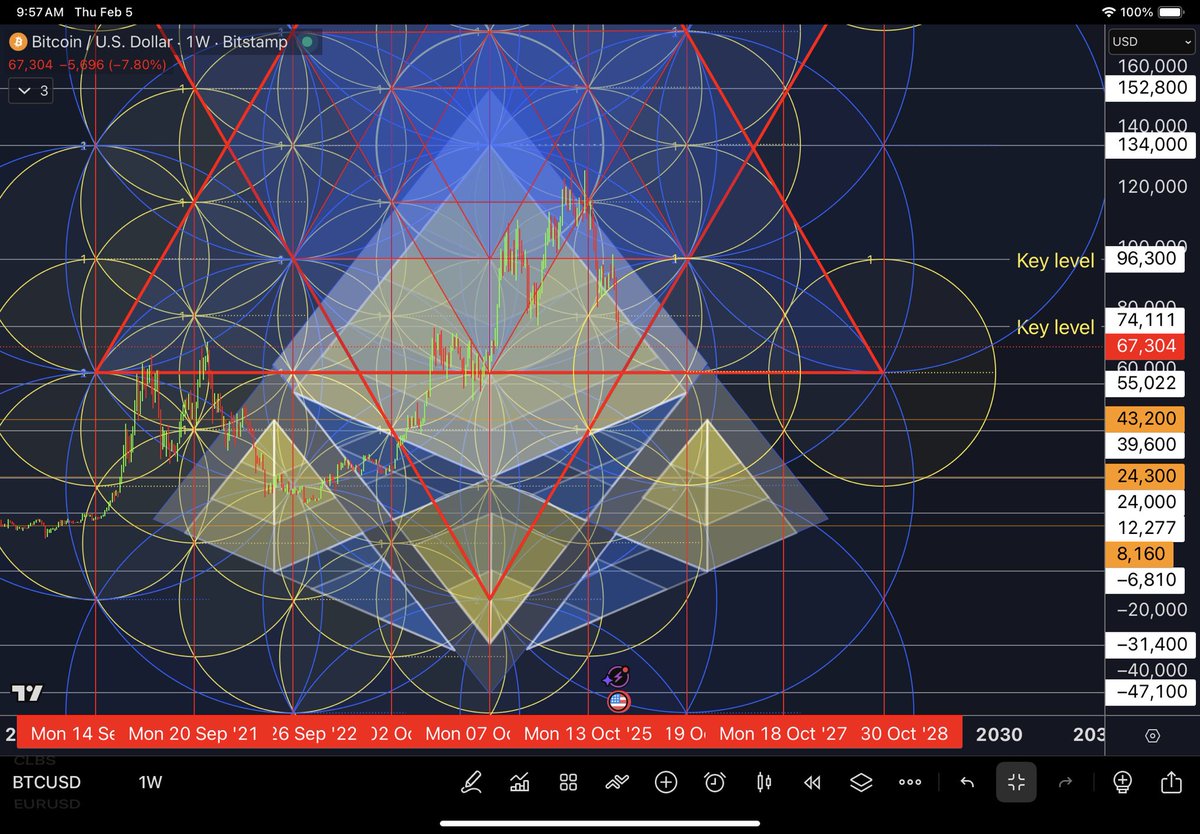Tap the 67,304 −5,696 (−7.80%) quote
Image resolution: width=1200 pixels, height=834 pixels.
[87, 64]
